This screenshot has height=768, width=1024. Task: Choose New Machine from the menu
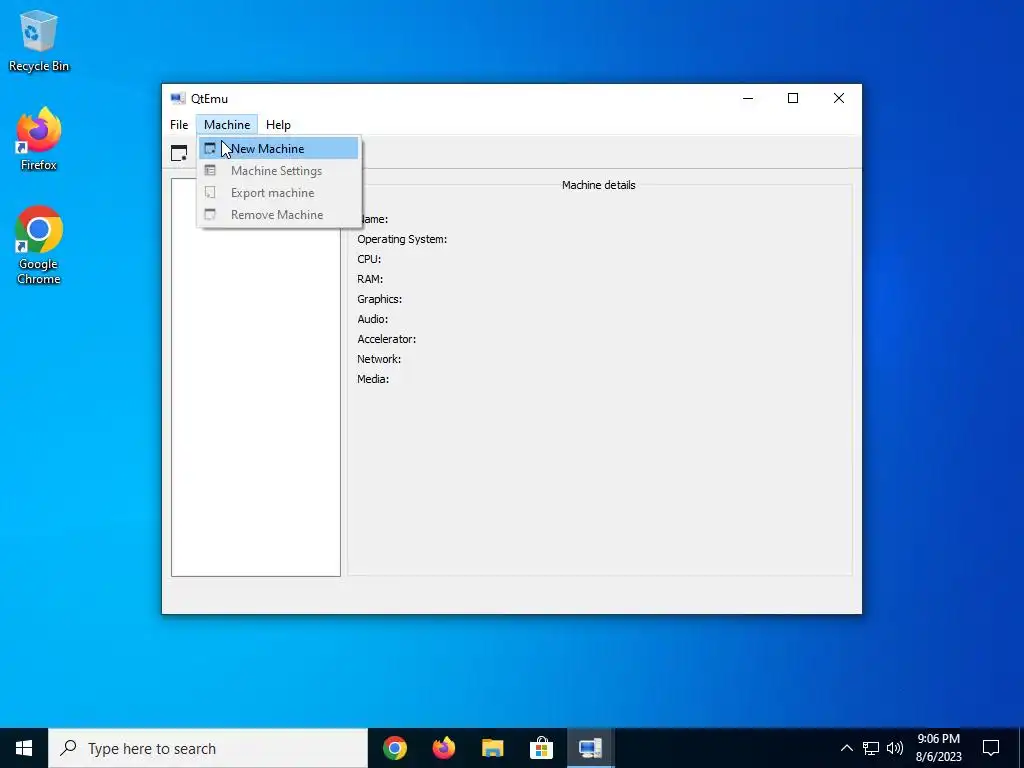279,149
